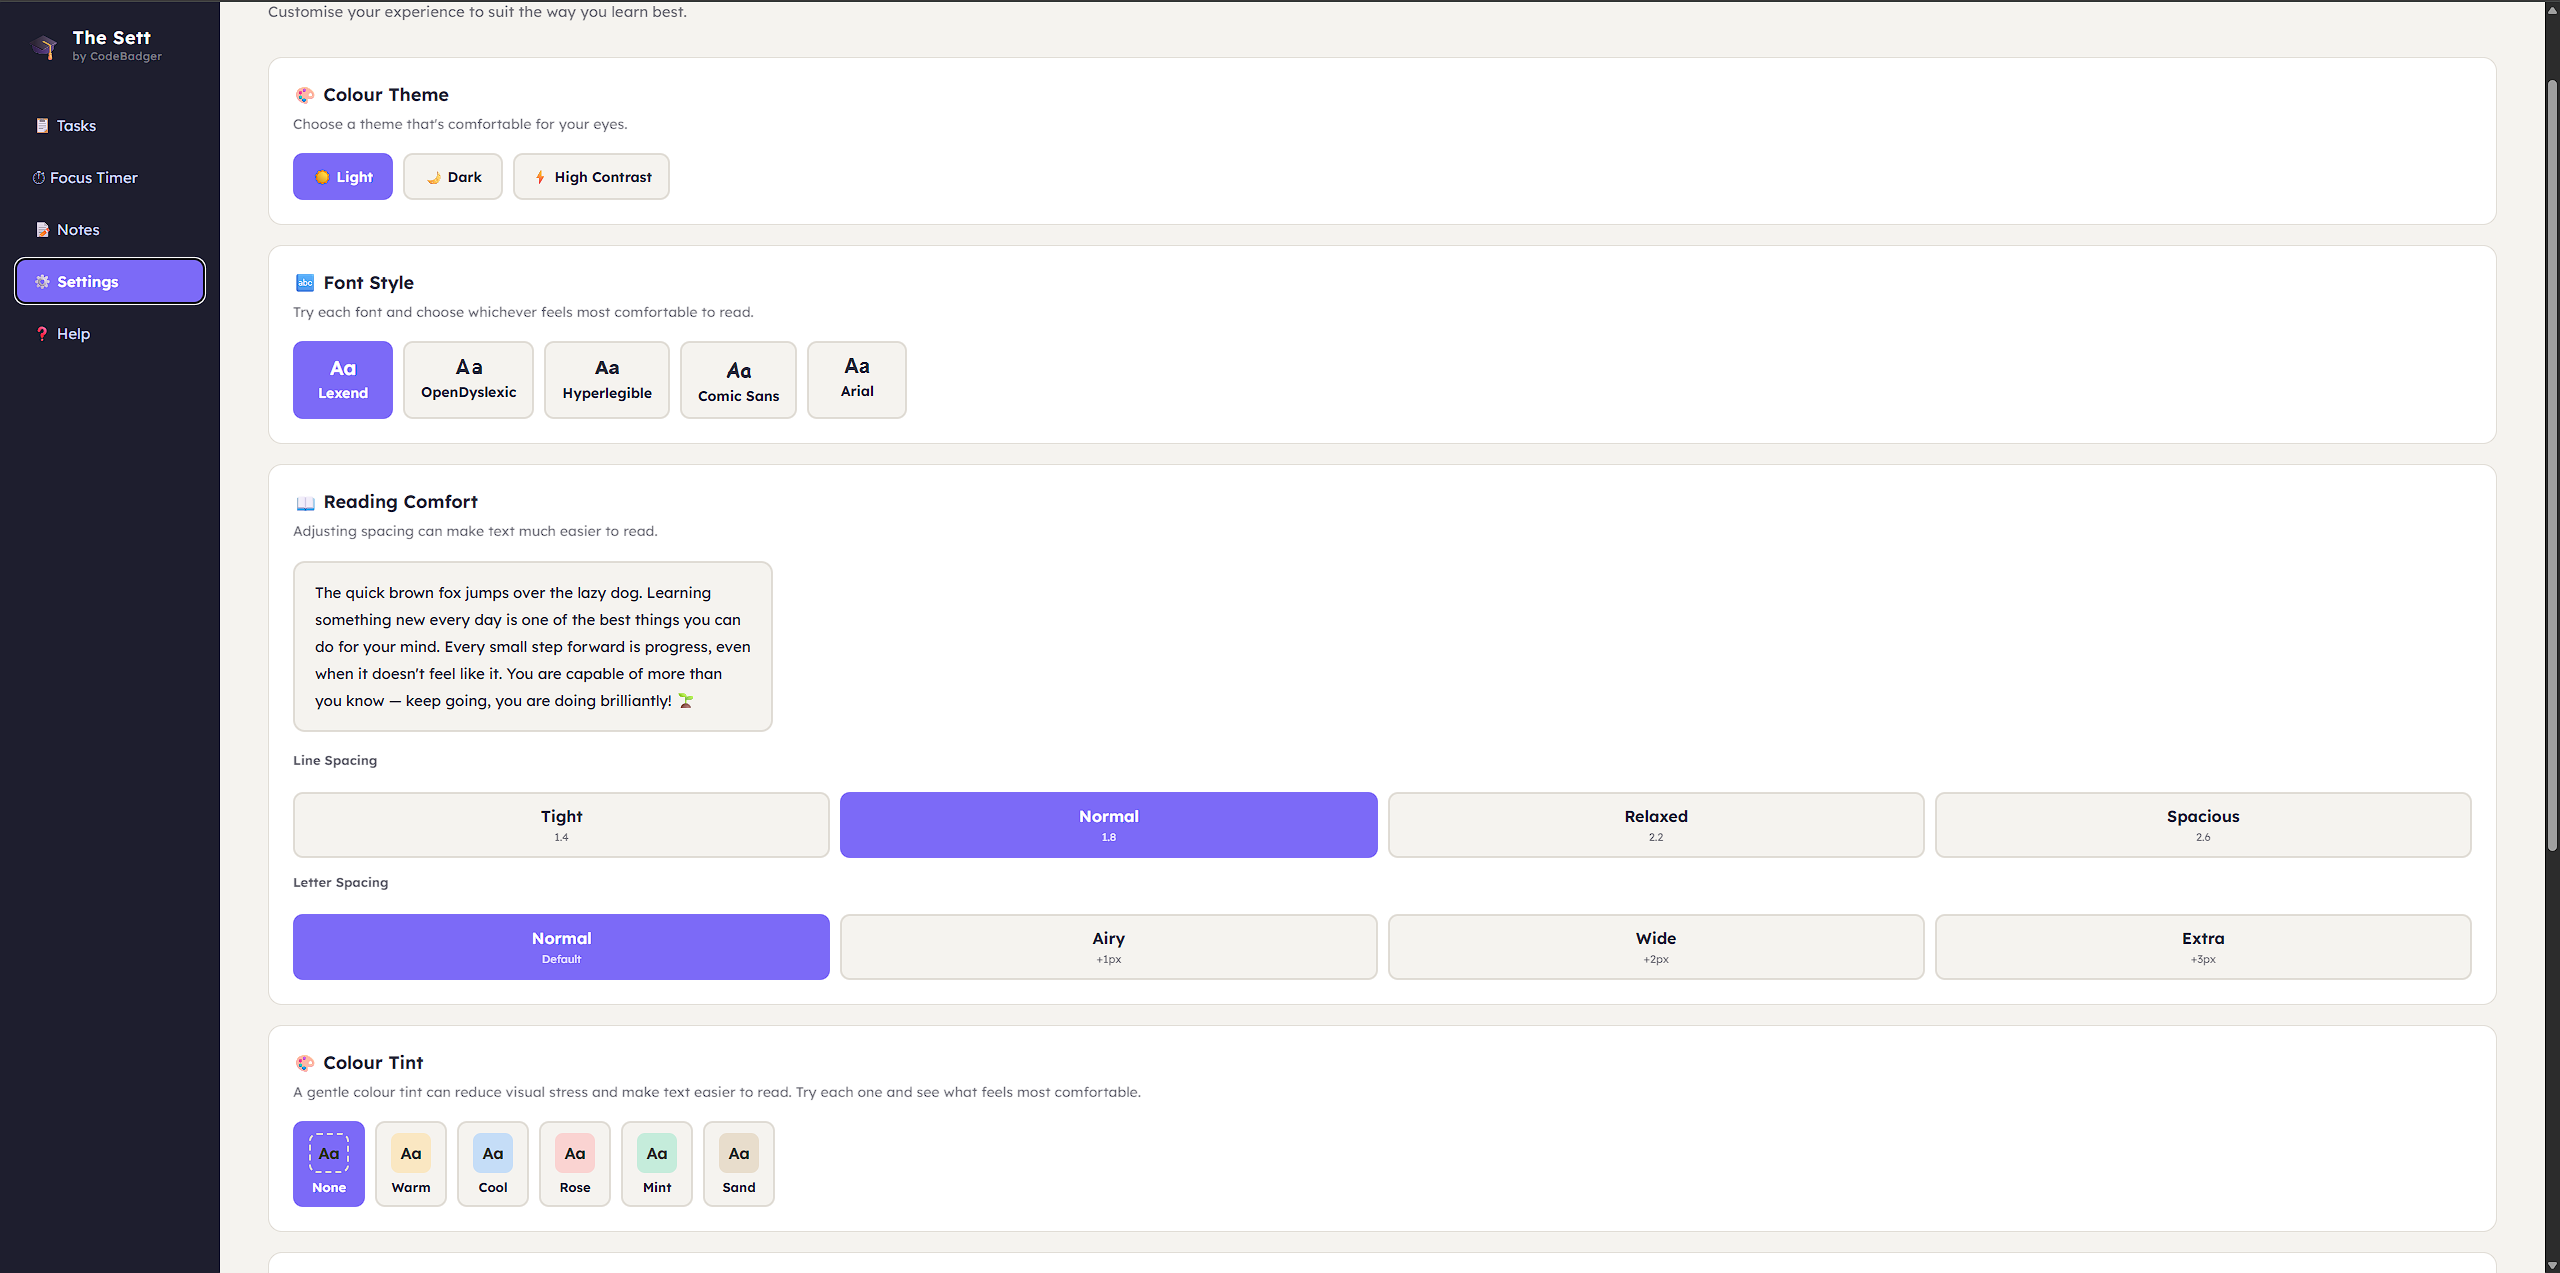
Task: Open the Help page
Action: (110, 334)
